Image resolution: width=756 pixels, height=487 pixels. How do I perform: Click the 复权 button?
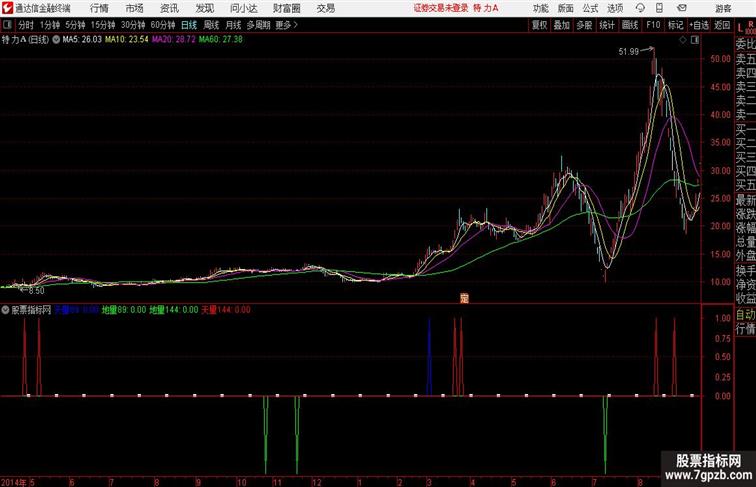point(540,25)
